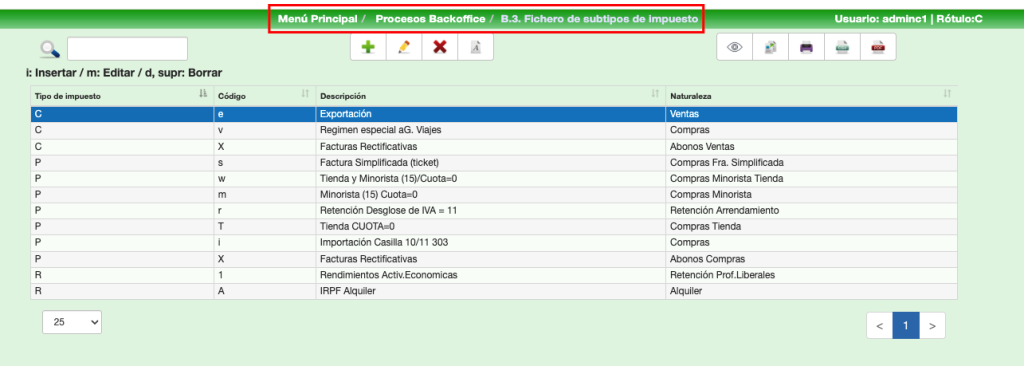
Task: Click the document 'A' icon in toolbar
Action: [475, 47]
